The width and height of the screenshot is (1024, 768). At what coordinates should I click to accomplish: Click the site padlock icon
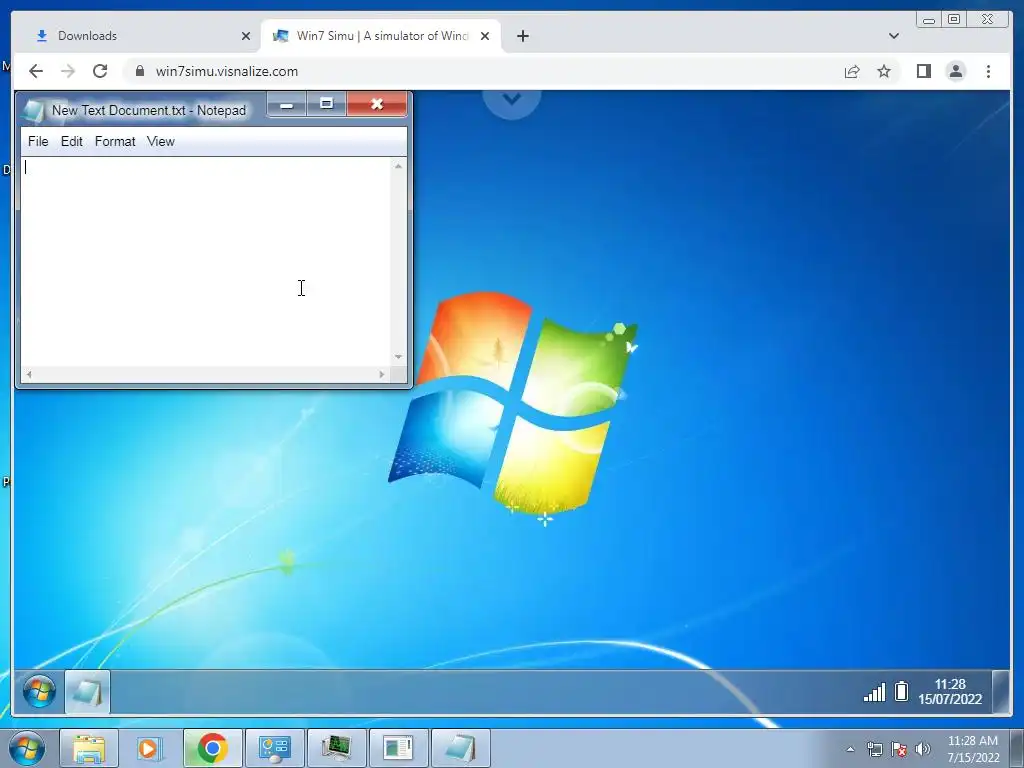[140, 71]
